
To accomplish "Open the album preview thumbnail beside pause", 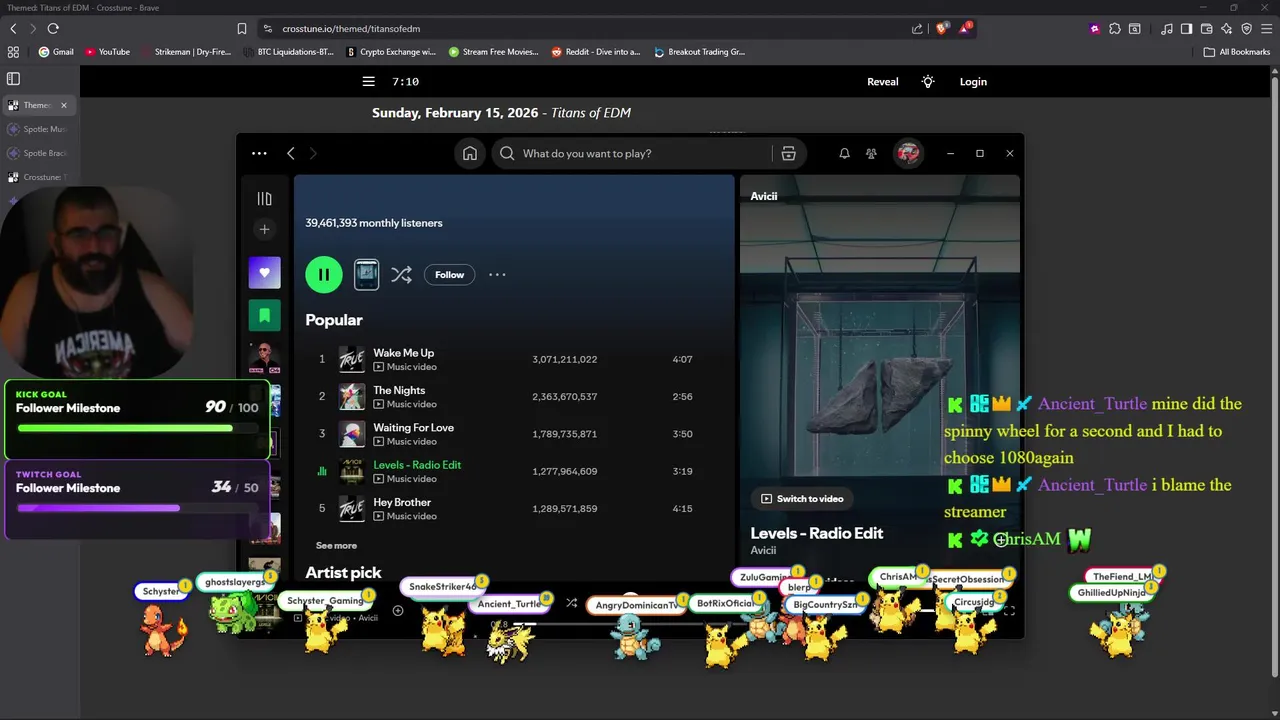I will pyautogui.click(x=367, y=274).
